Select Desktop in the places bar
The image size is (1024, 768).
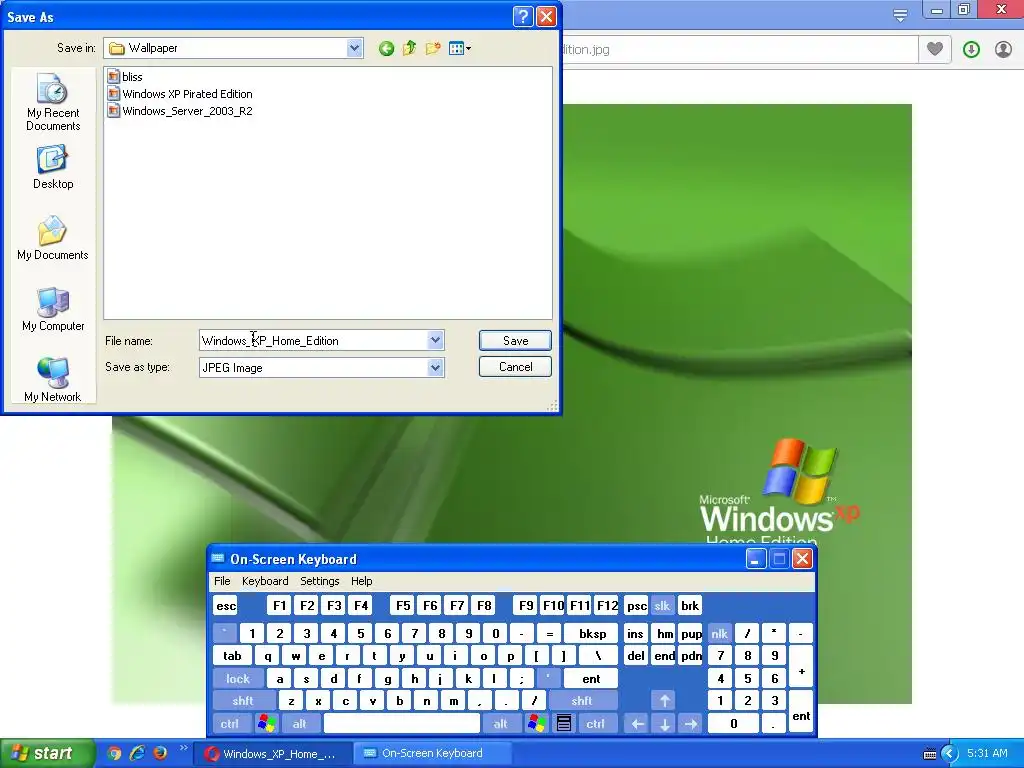coord(53,168)
